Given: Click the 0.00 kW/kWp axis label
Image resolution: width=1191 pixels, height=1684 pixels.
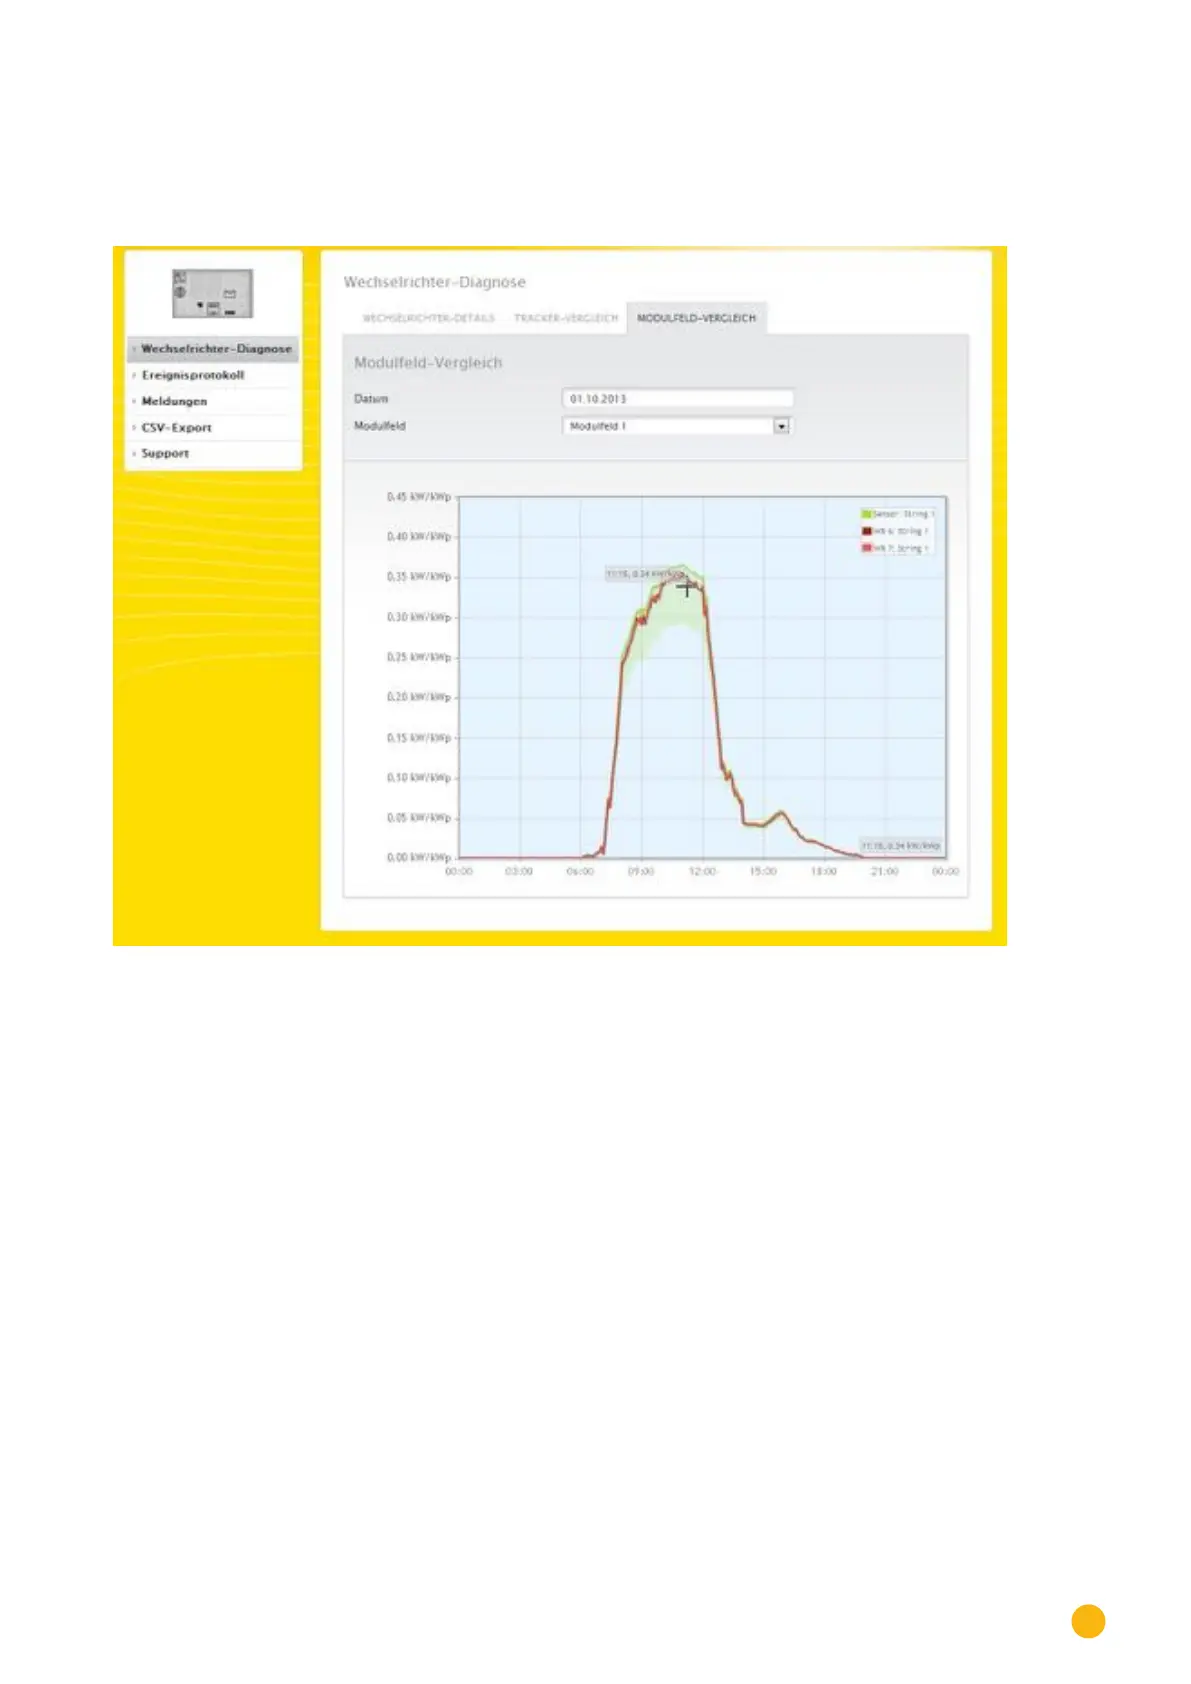Looking at the screenshot, I should tap(419, 858).
